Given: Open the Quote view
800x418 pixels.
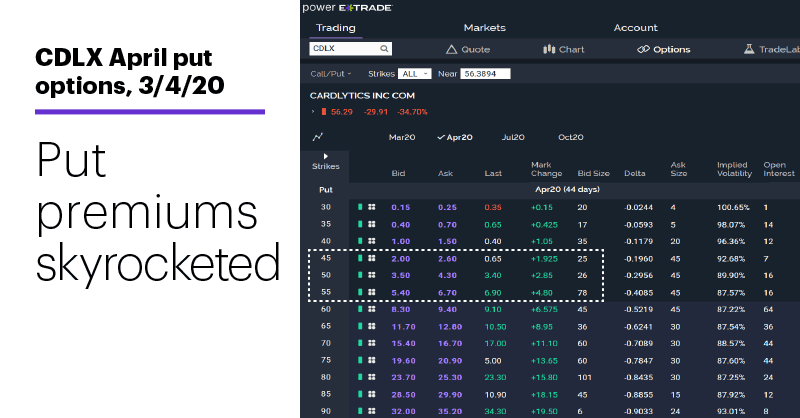Looking at the screenshot, I should tap(468, 50).
